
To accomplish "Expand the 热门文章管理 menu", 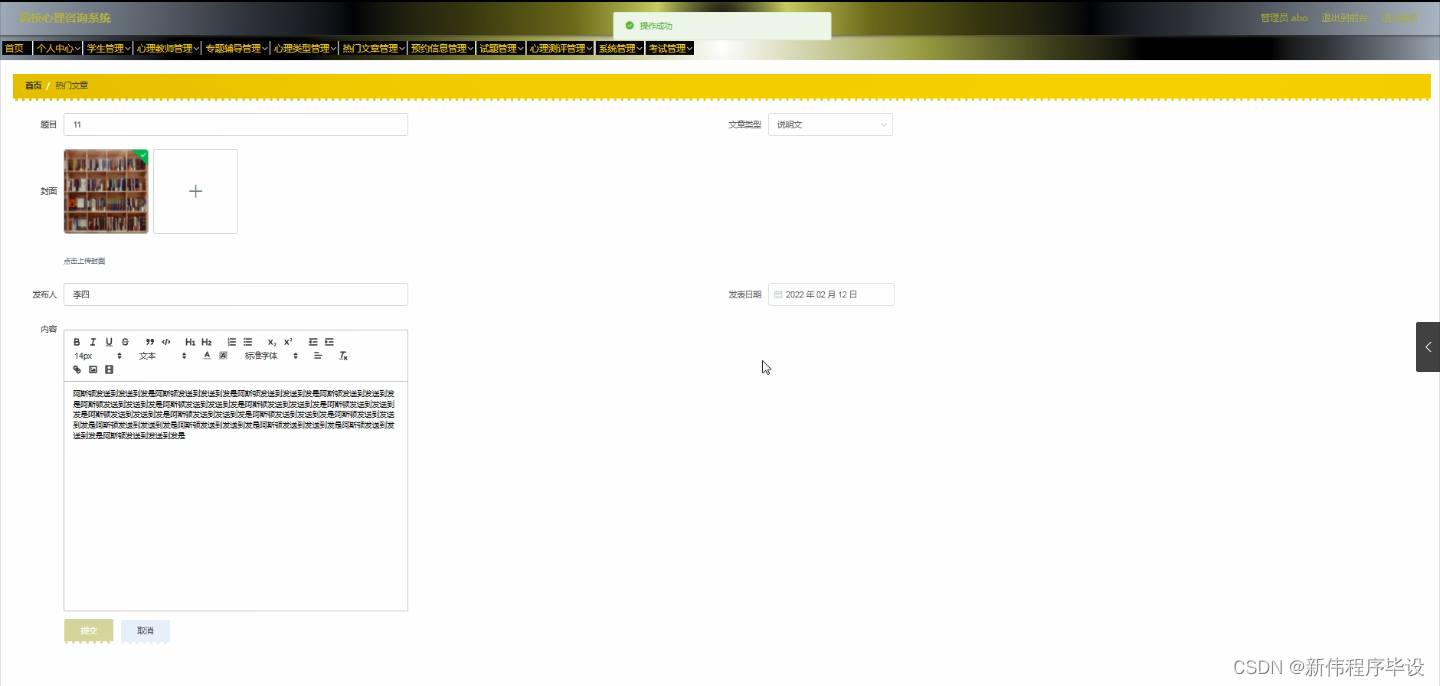I will tap(373, 47).
